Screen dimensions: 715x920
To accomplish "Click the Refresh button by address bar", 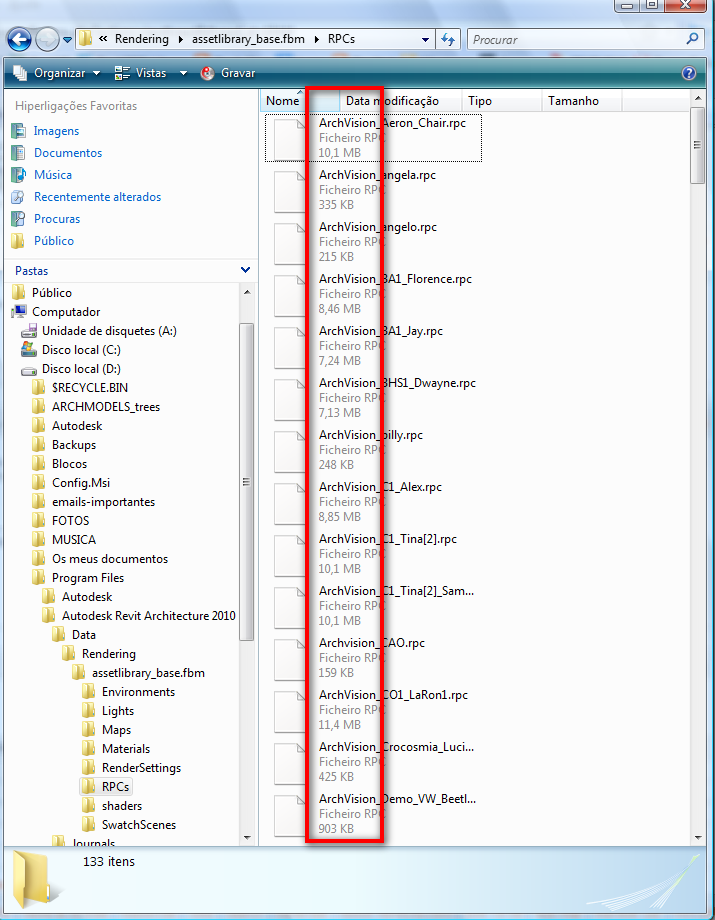I will [449, 39].
